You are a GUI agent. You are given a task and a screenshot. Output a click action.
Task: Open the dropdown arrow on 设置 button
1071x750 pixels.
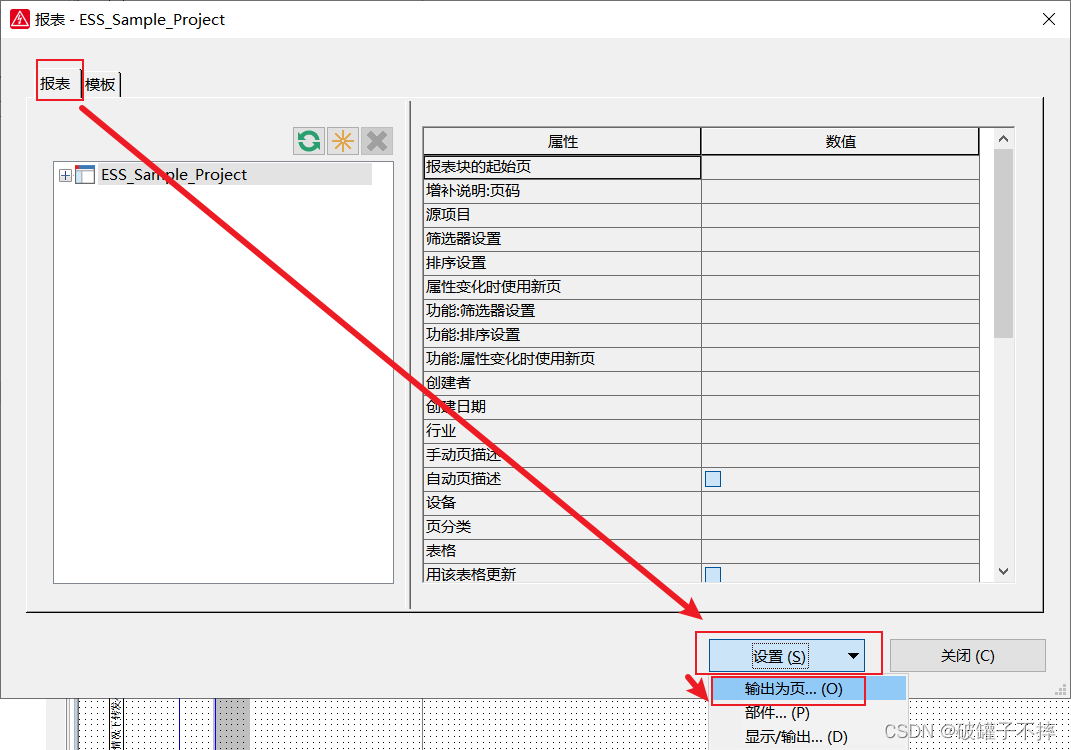coord(853,656)
